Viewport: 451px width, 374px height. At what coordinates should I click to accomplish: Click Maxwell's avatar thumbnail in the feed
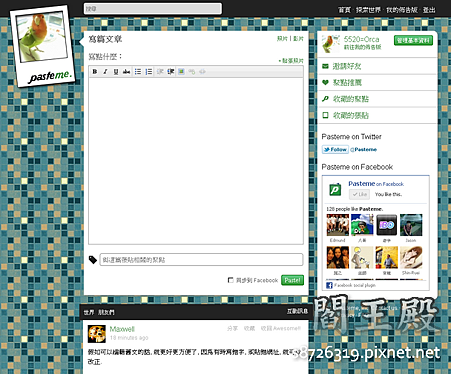(x=97, y=334)
